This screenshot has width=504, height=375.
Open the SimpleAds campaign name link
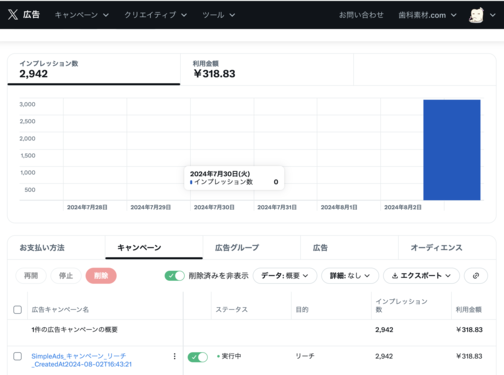pyautogui.click(x=82, y=360)
